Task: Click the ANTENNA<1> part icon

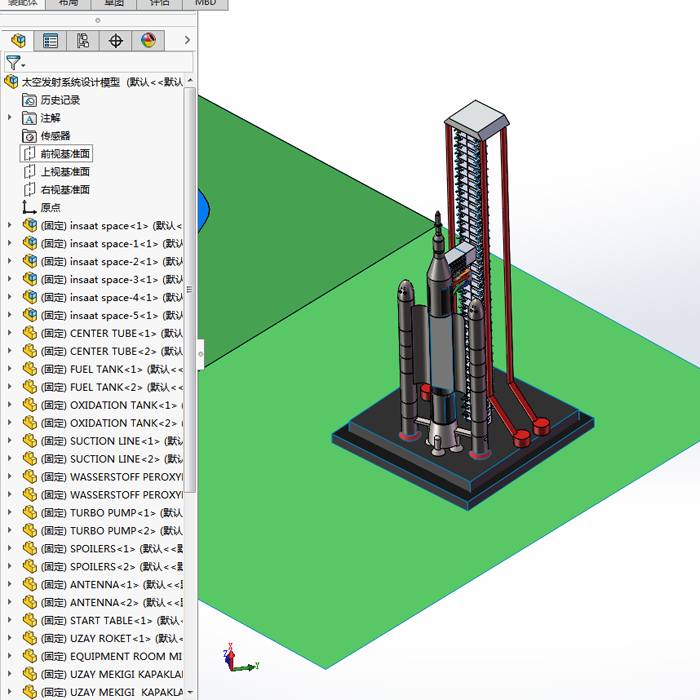Action: click(30, 584)
